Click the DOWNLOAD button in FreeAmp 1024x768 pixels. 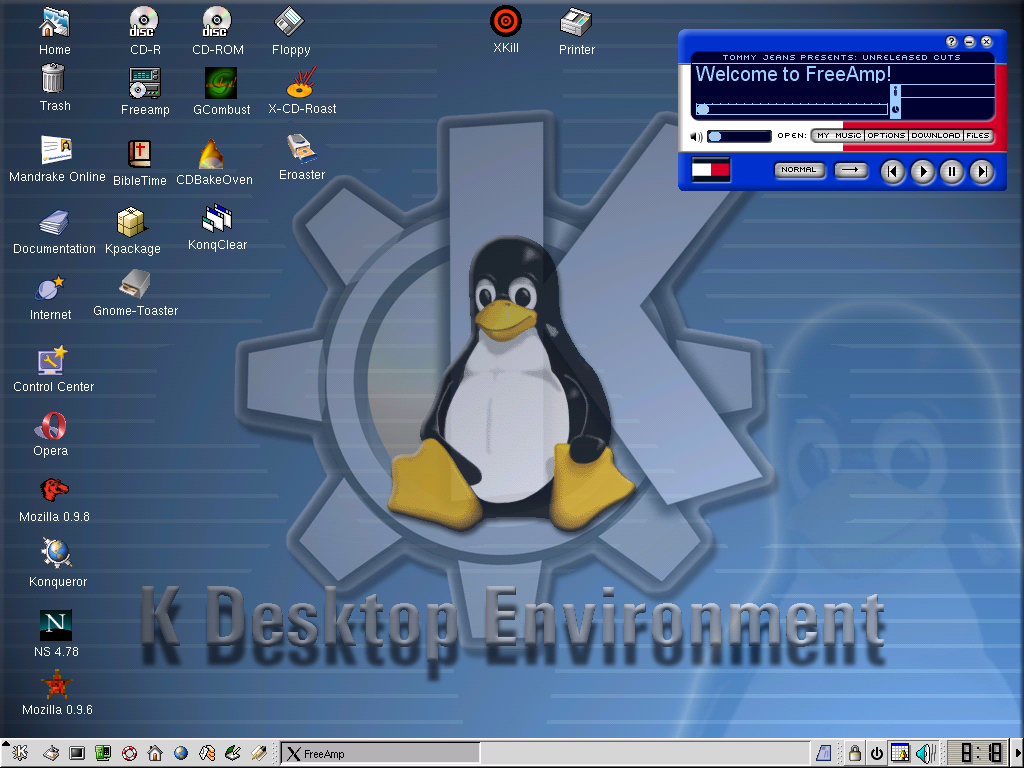935,135
